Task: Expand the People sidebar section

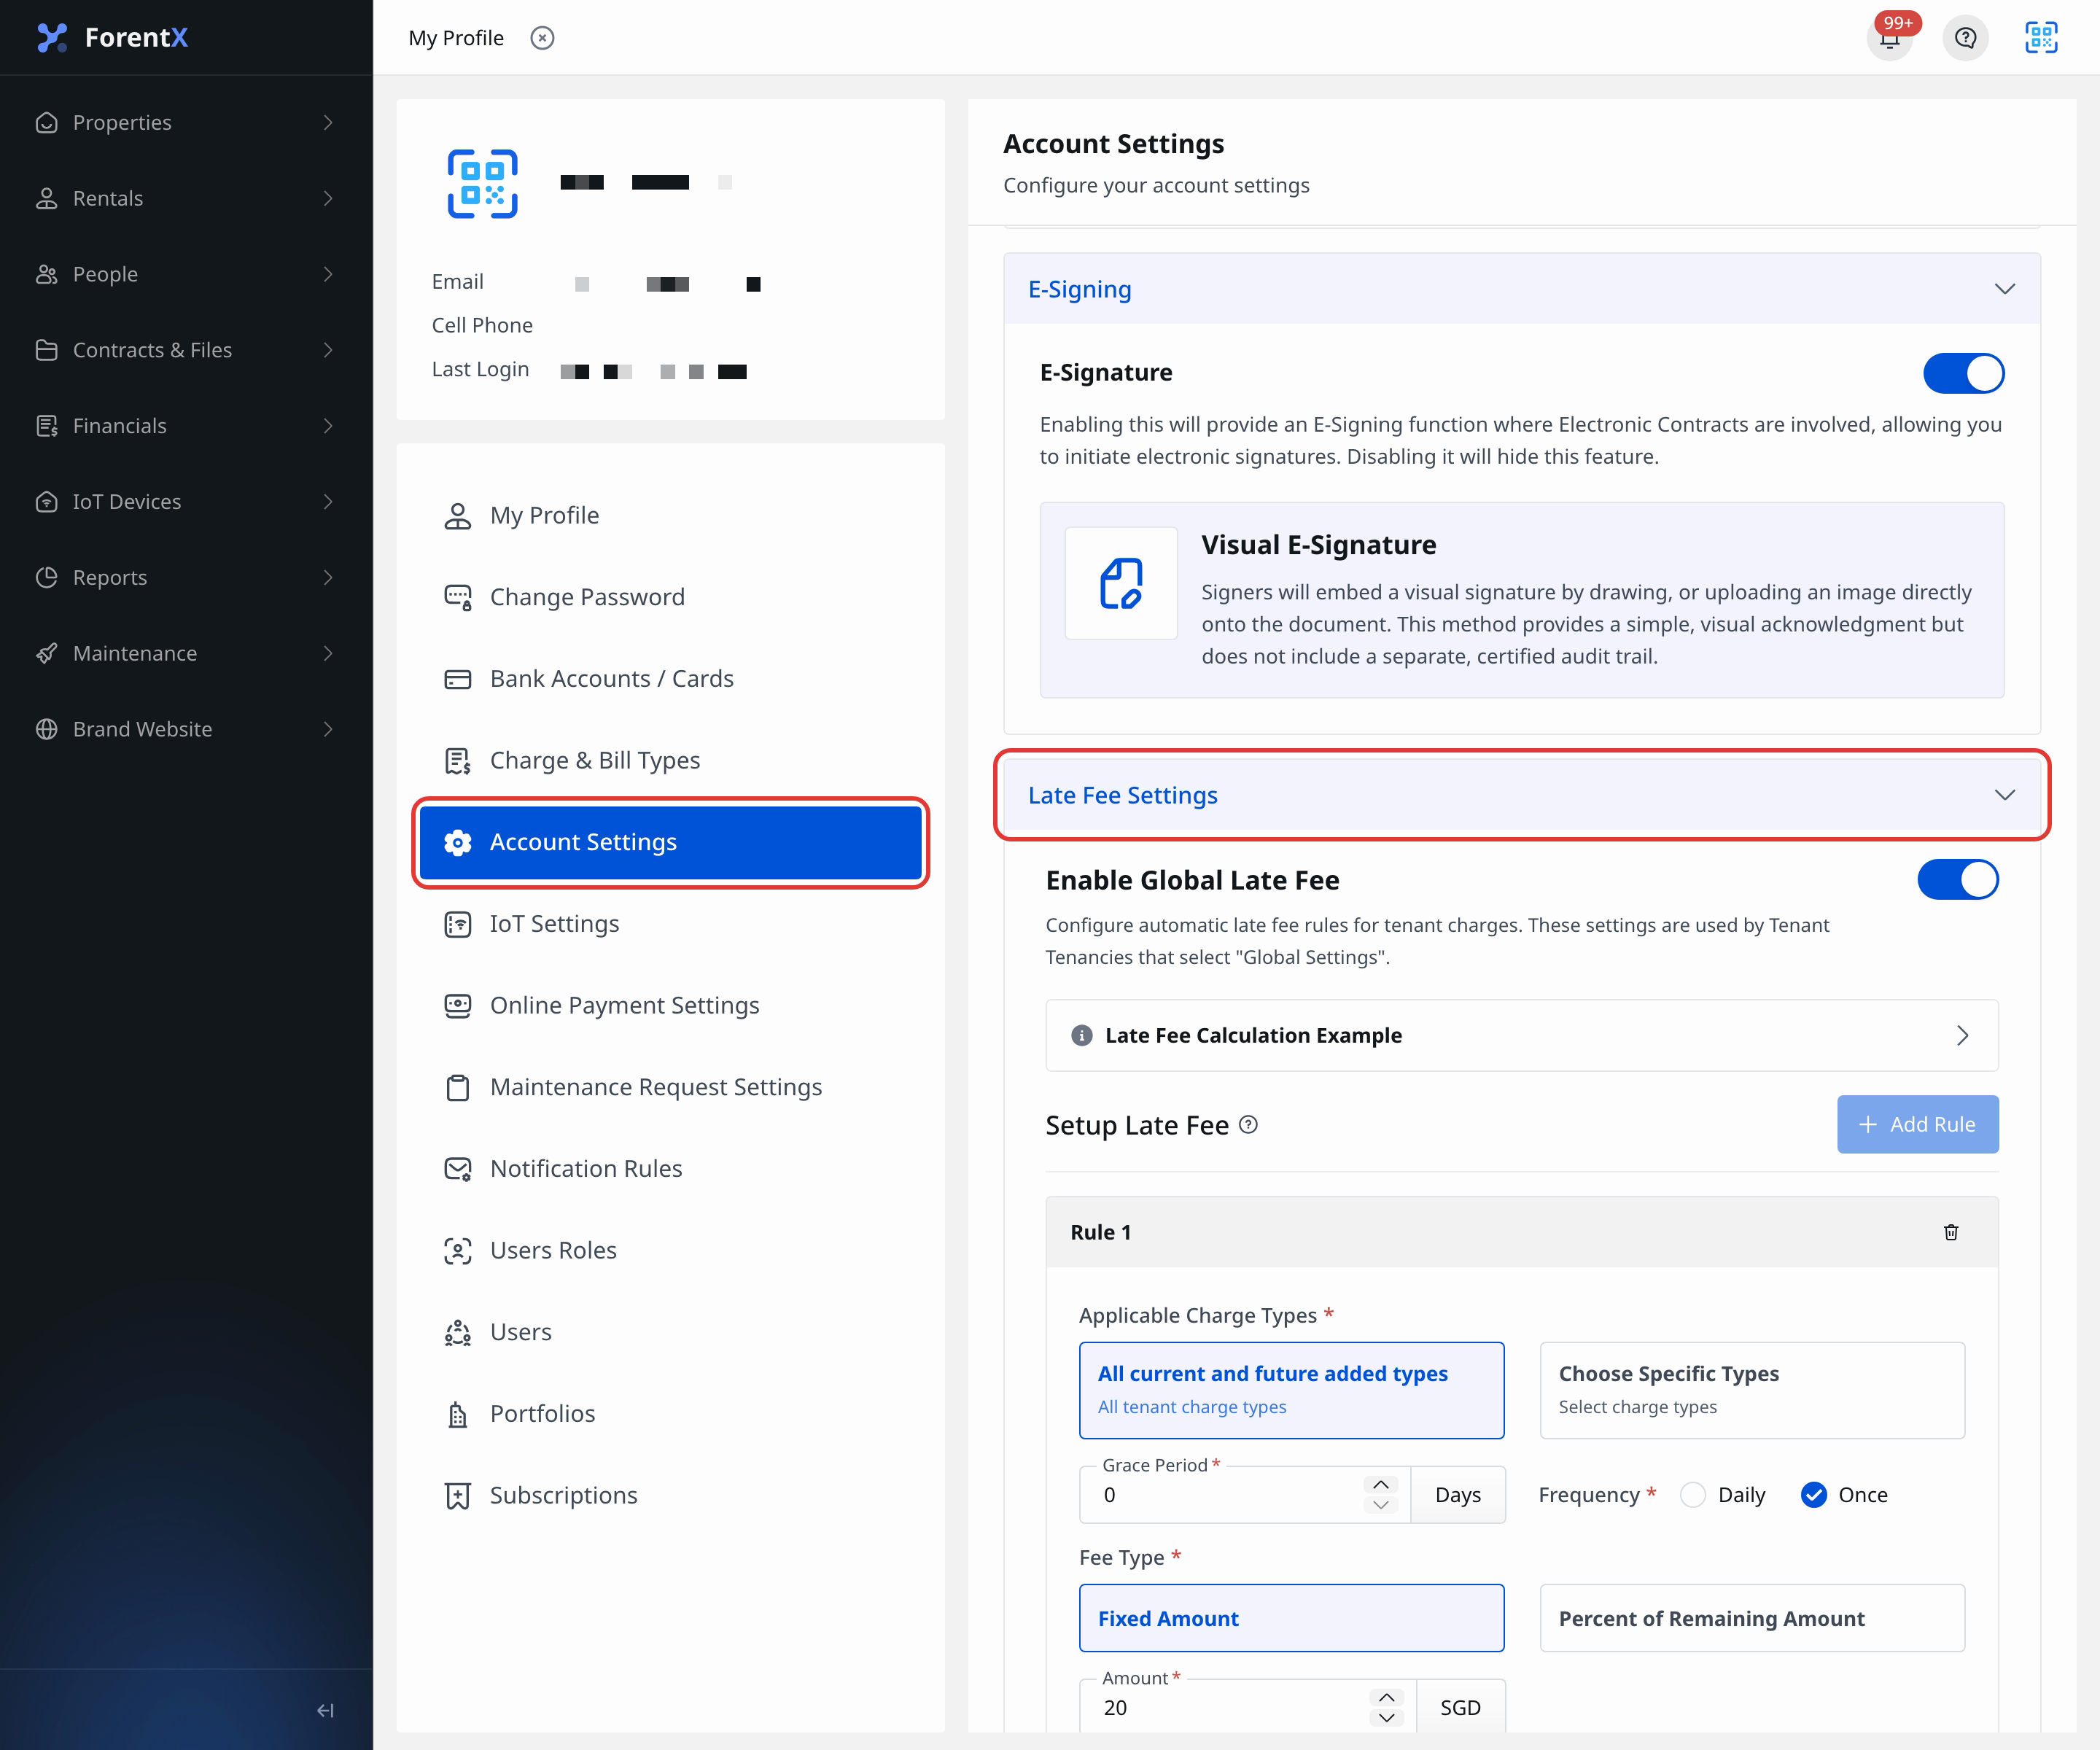Action: pyautogui.click(x=186, y=274)
